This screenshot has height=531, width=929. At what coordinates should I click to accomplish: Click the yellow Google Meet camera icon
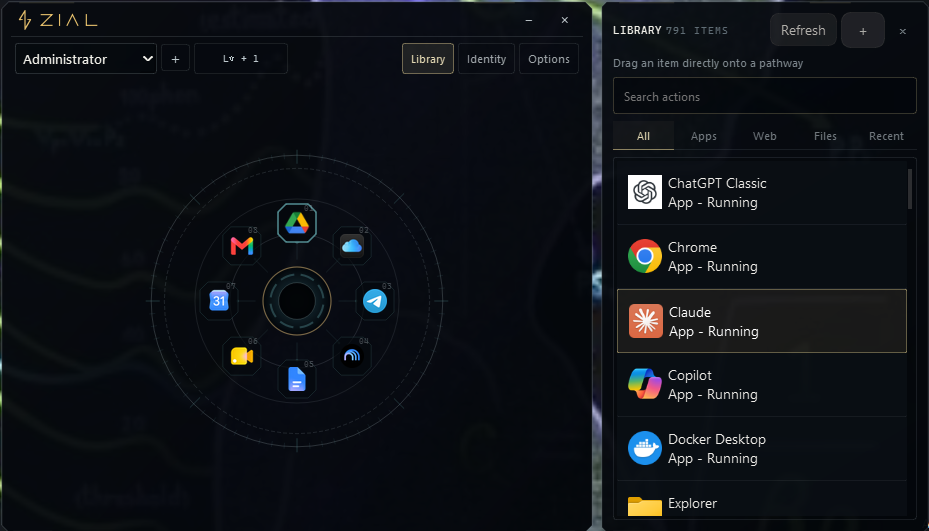pos(242,356)
